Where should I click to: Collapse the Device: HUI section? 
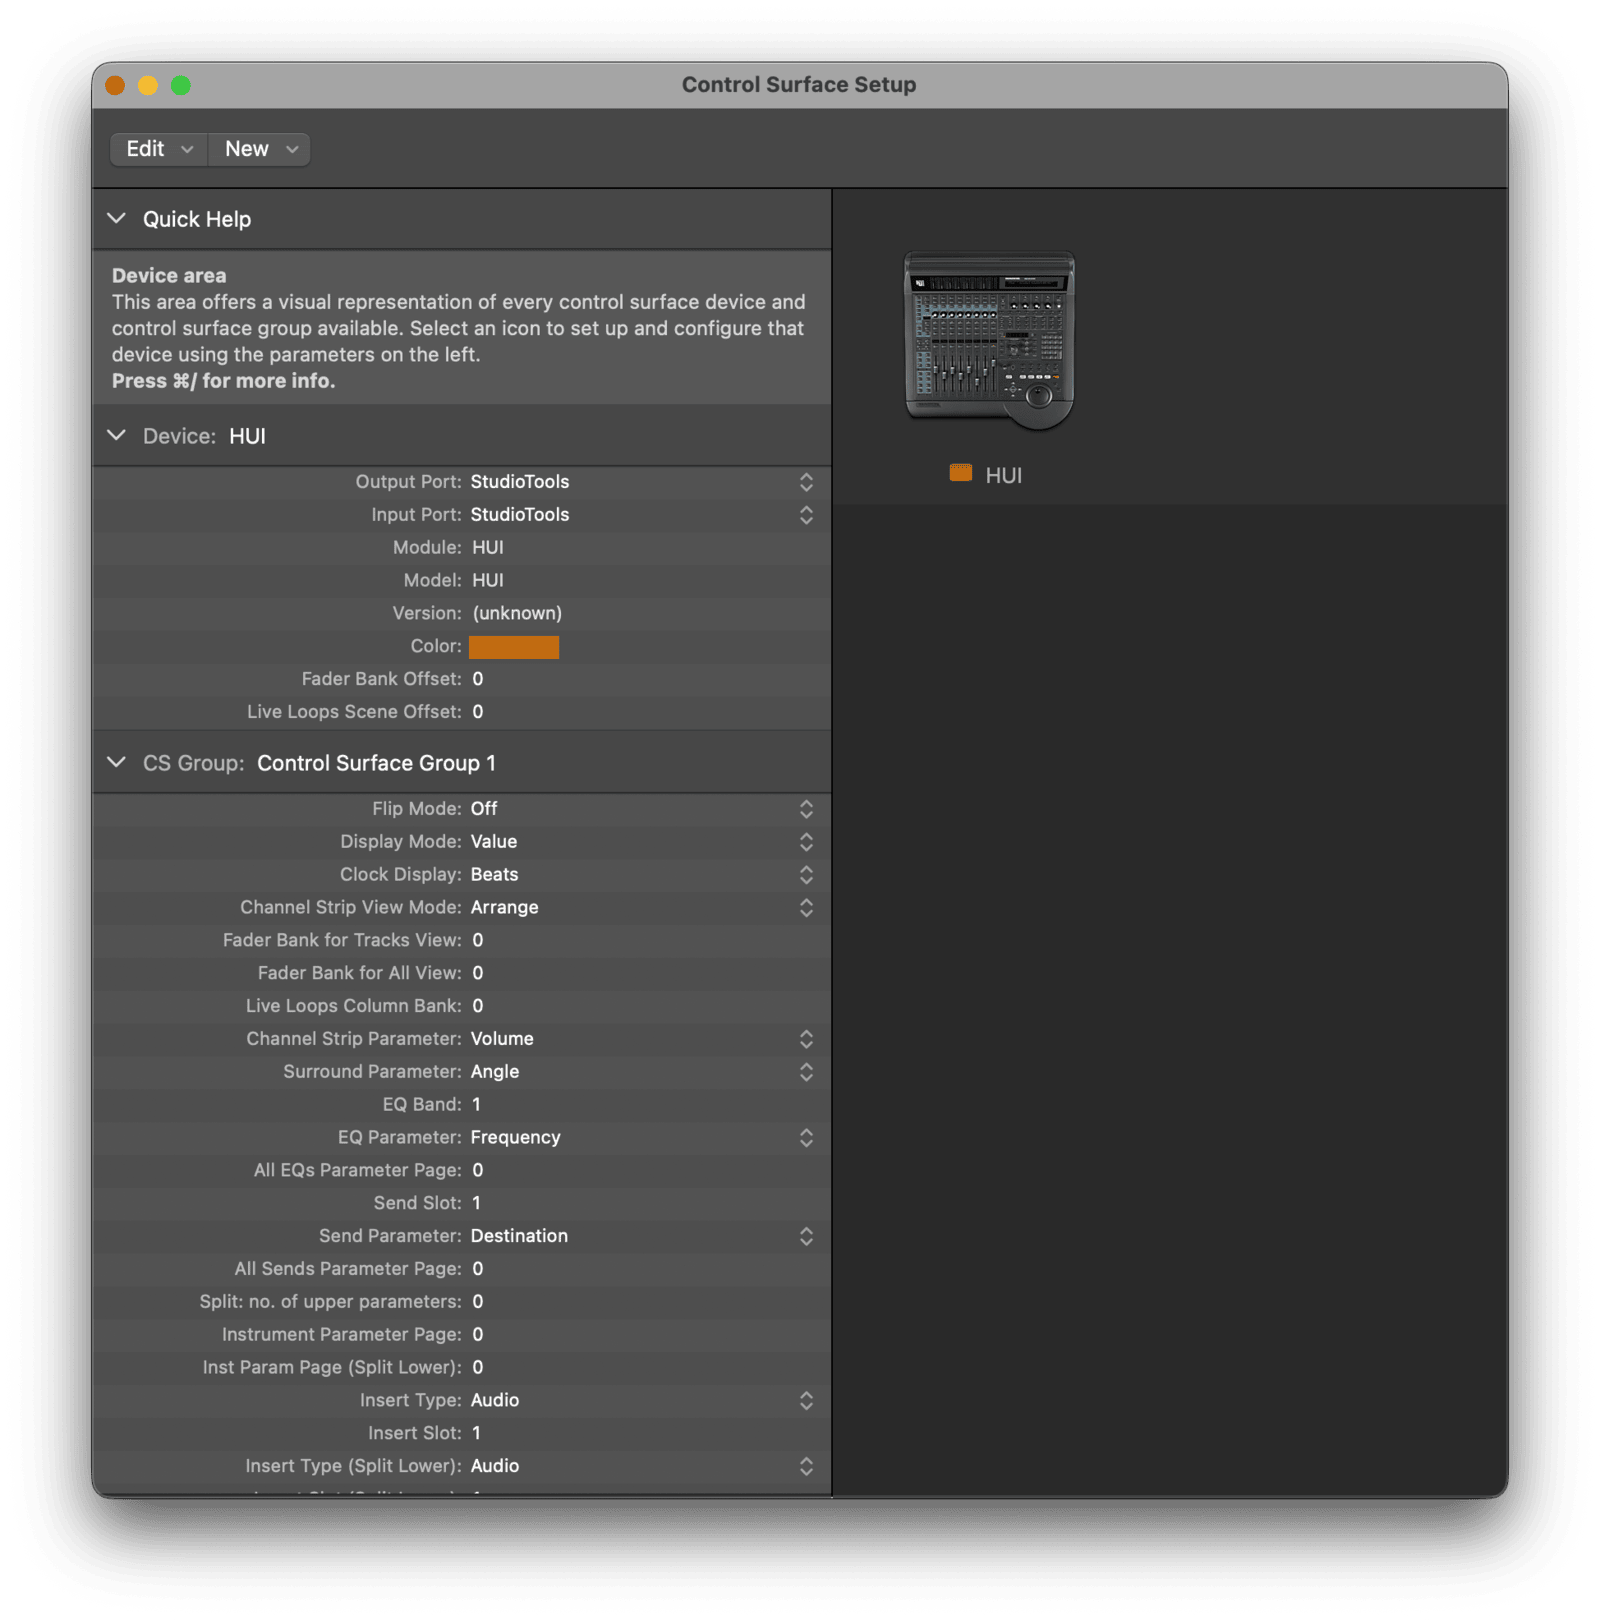click(x=117, y=436)
